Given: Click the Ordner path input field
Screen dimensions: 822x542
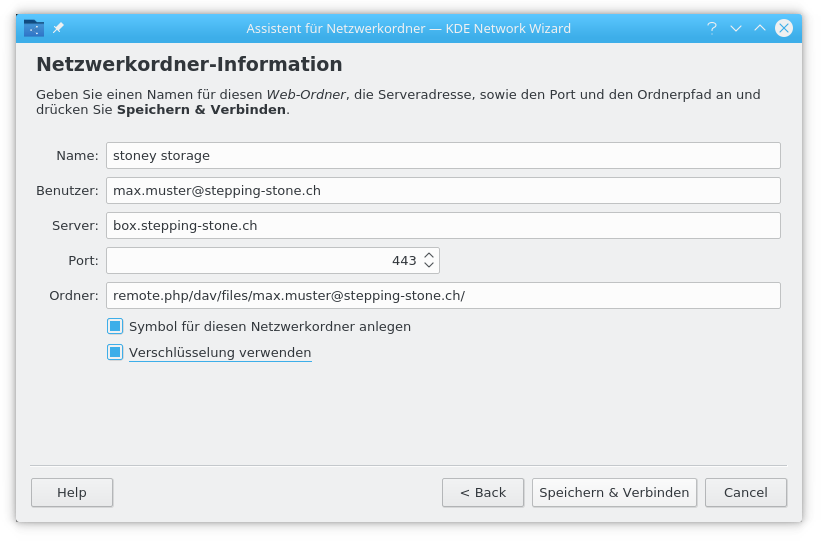Looking at the screenshot, I should point(443,296).
